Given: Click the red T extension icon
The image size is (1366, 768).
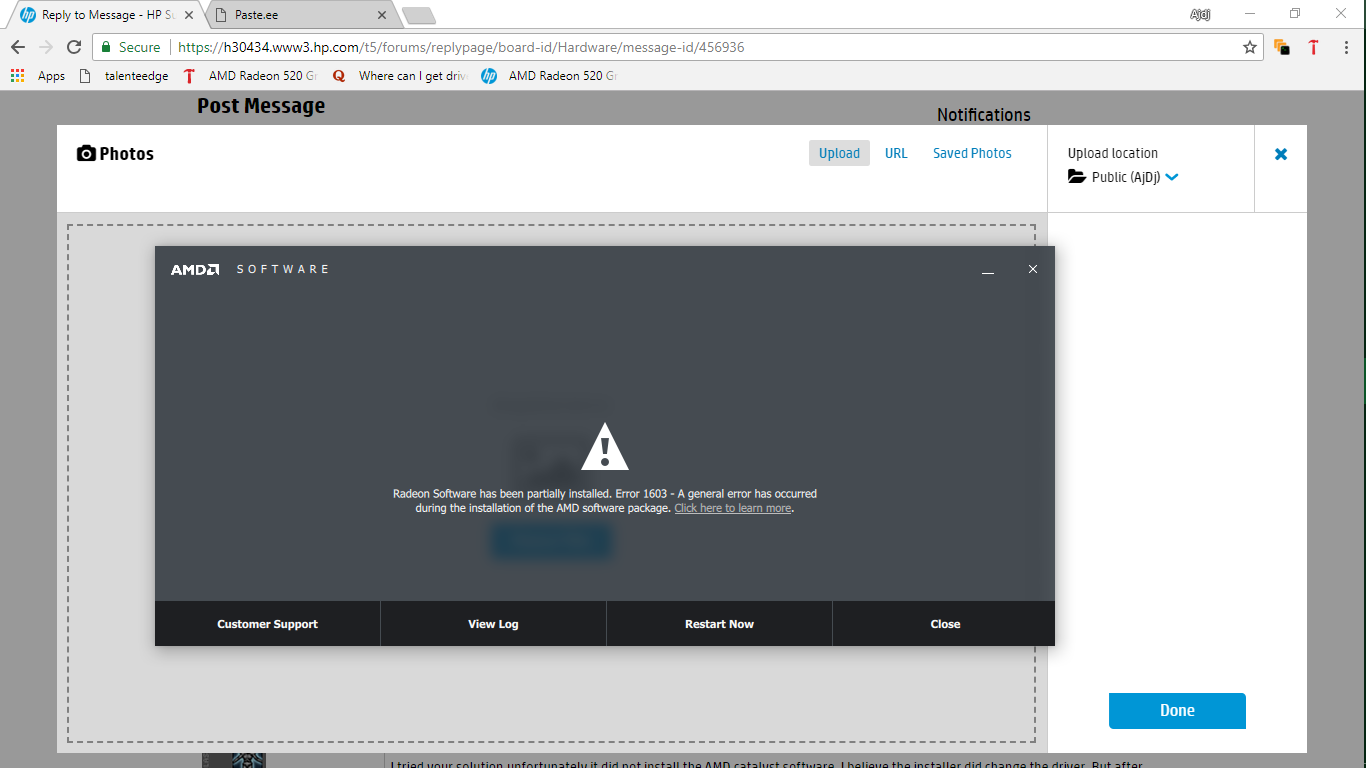Looking at the screenshot, I should (1313, 47).
